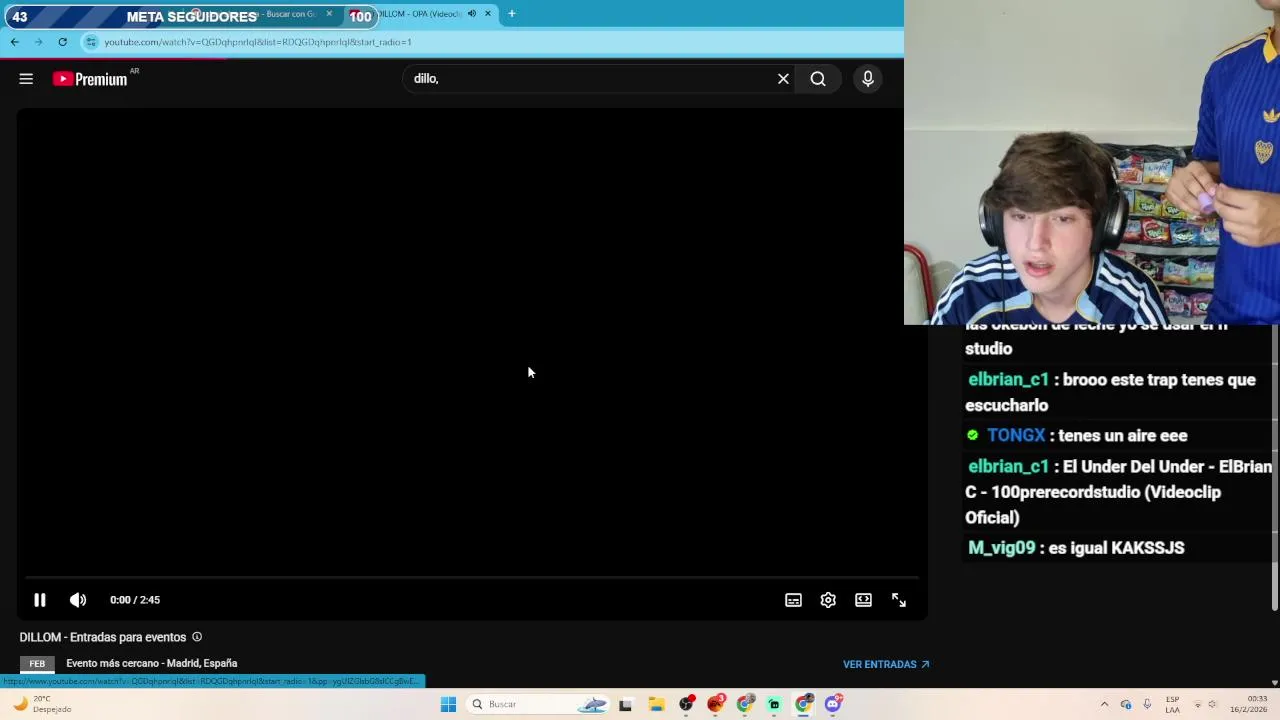Start voice search with the microphone icon

(x=868, y=79)
